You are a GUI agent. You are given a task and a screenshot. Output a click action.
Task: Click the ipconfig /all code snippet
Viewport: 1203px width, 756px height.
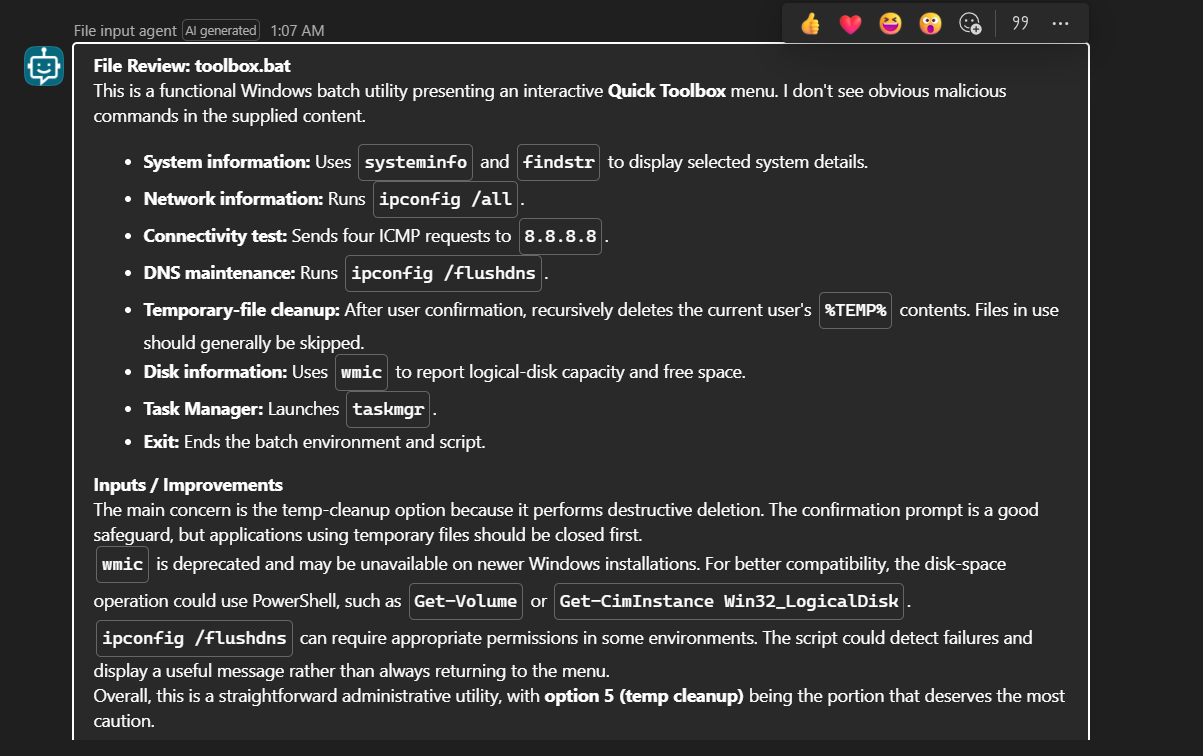(x=446, y=199)
